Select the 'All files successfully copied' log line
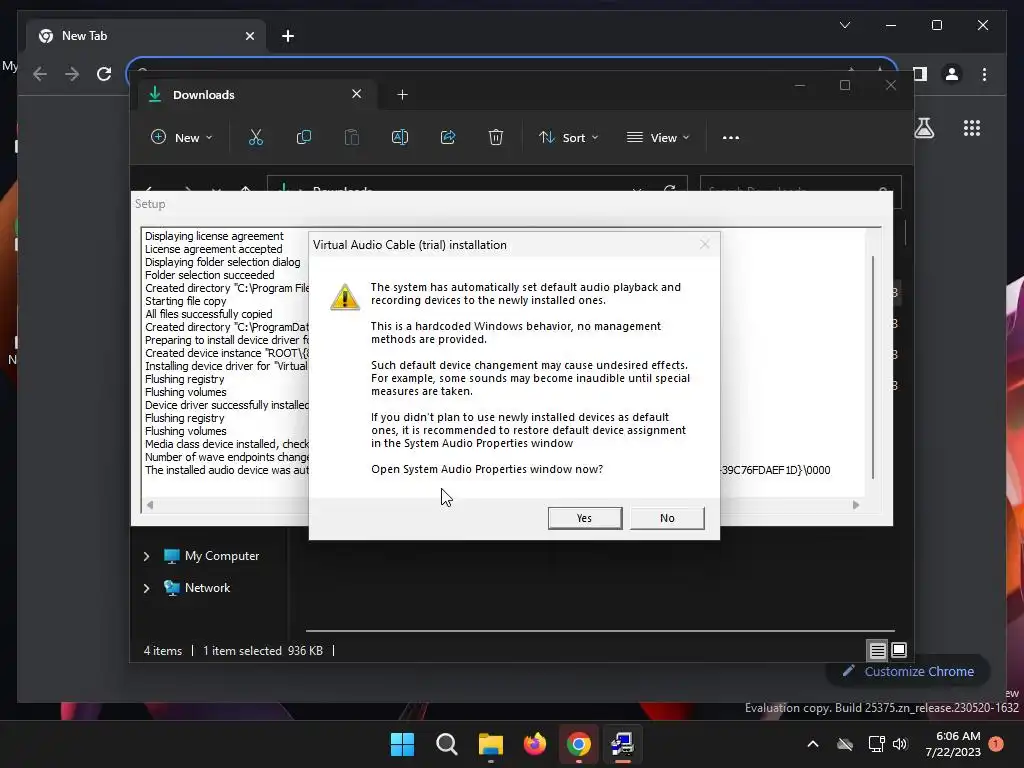 click(209, 314)
